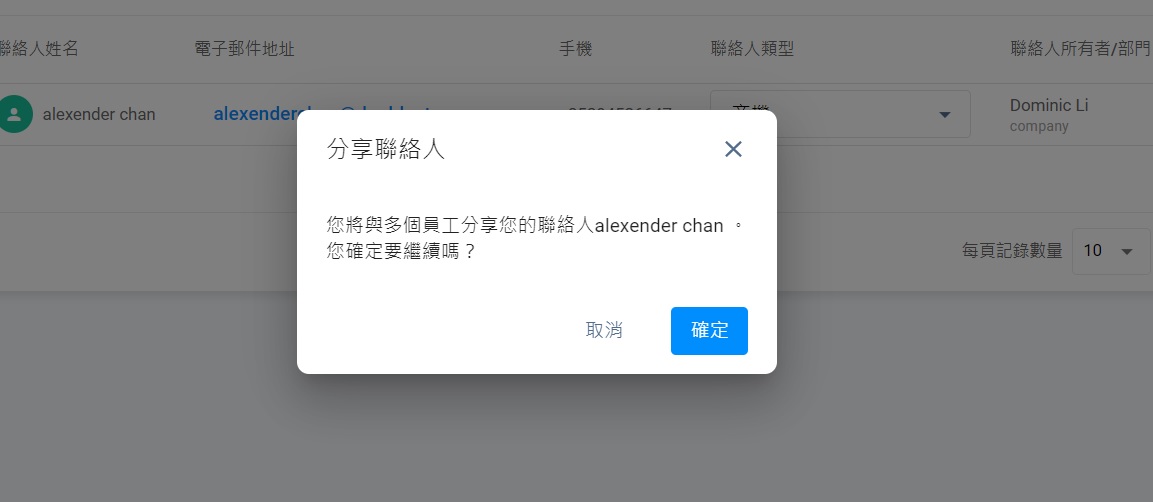Click the 手機 column header

pos(576,49)
